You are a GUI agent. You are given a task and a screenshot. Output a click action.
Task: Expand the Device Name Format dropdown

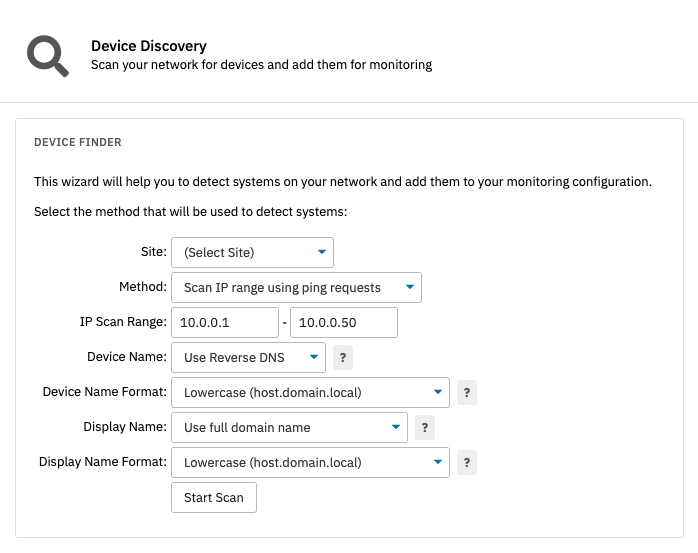coord(310,393)
